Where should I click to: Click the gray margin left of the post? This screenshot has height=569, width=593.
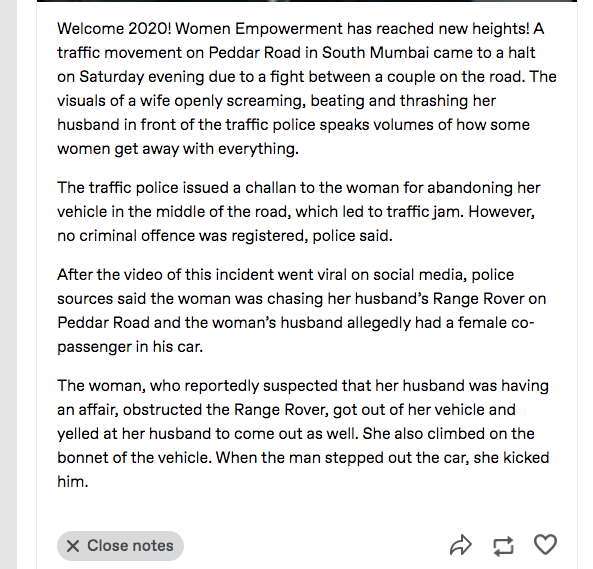click(8, 284)
